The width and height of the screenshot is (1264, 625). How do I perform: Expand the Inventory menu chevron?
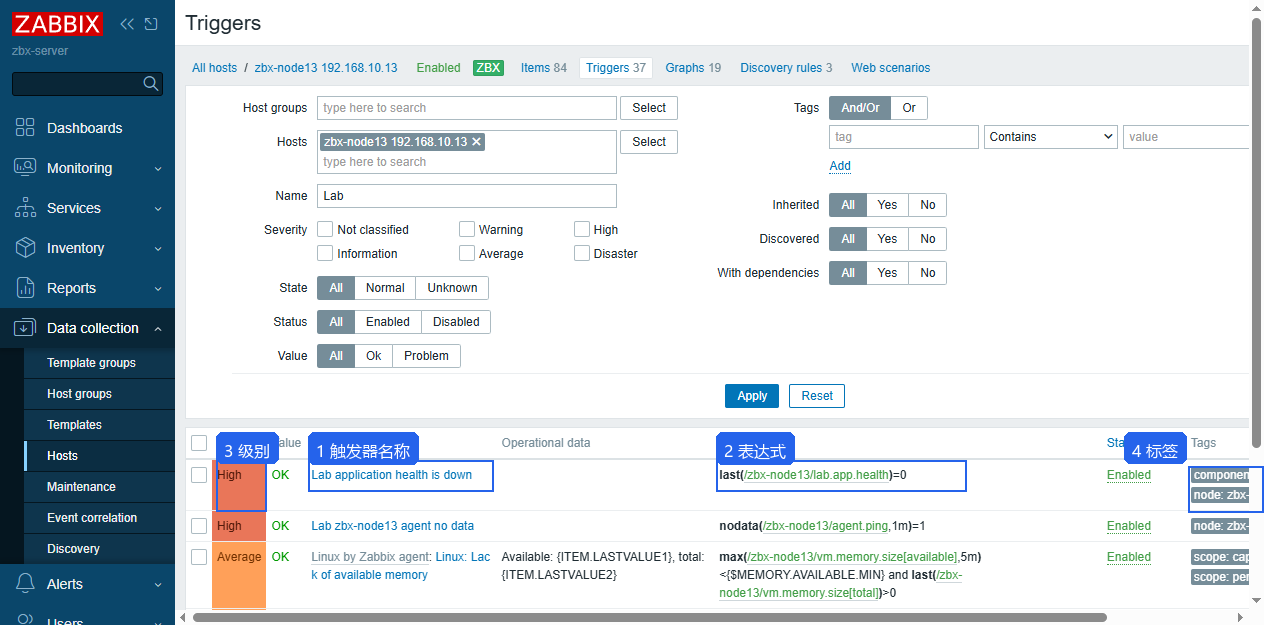click(x=158, y=249)
